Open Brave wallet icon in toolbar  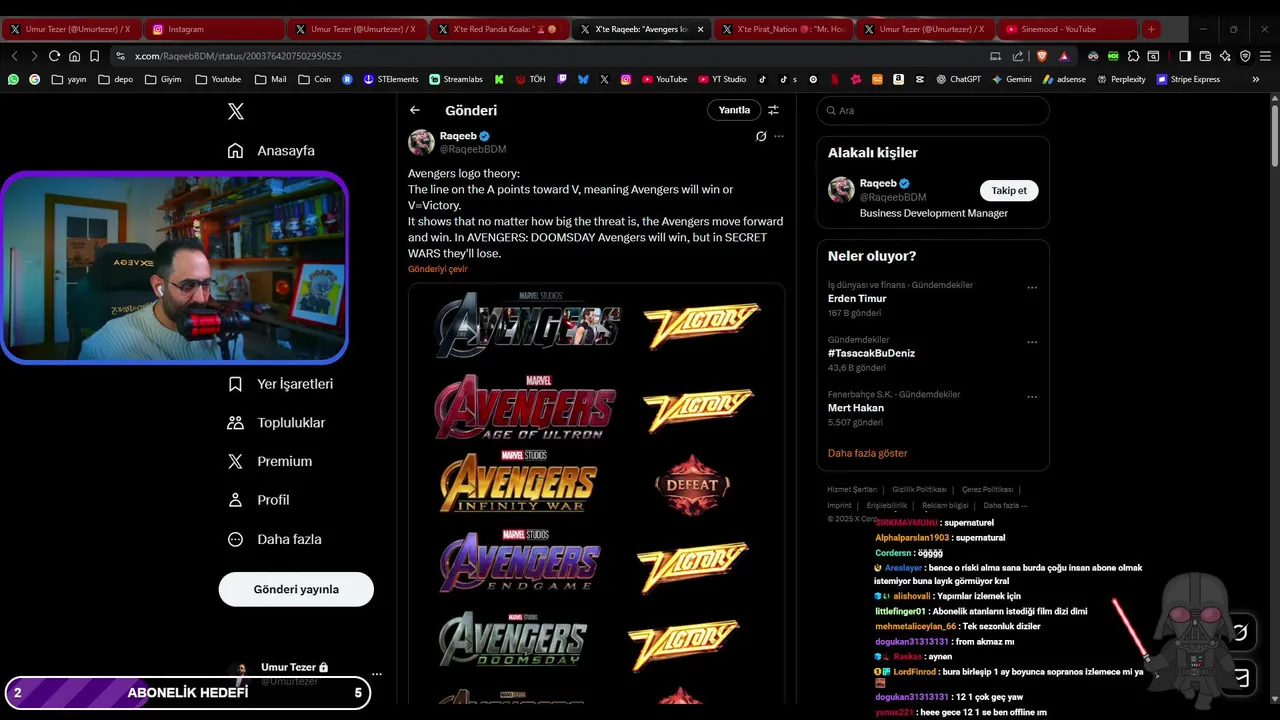(1205, 56)
